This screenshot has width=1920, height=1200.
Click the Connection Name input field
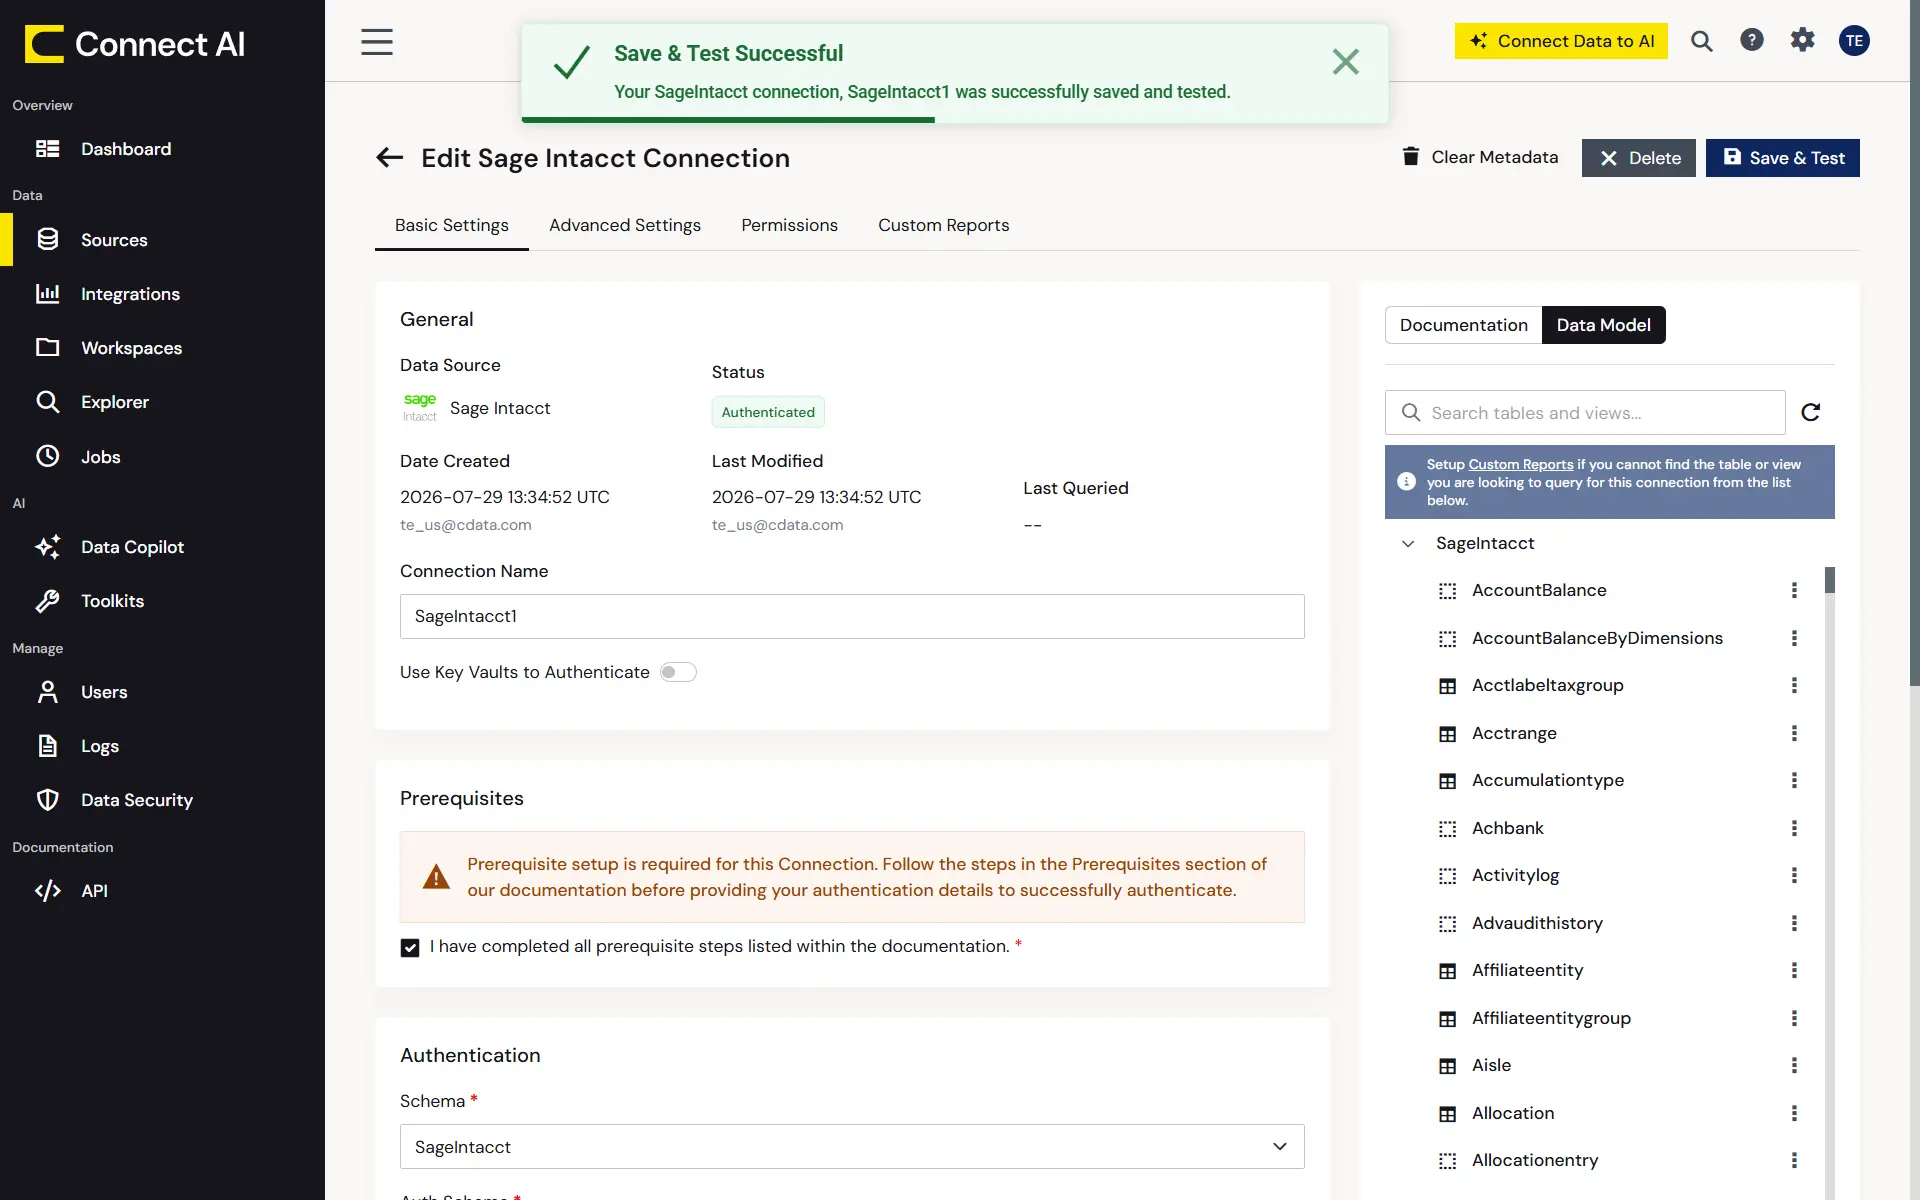852,616
